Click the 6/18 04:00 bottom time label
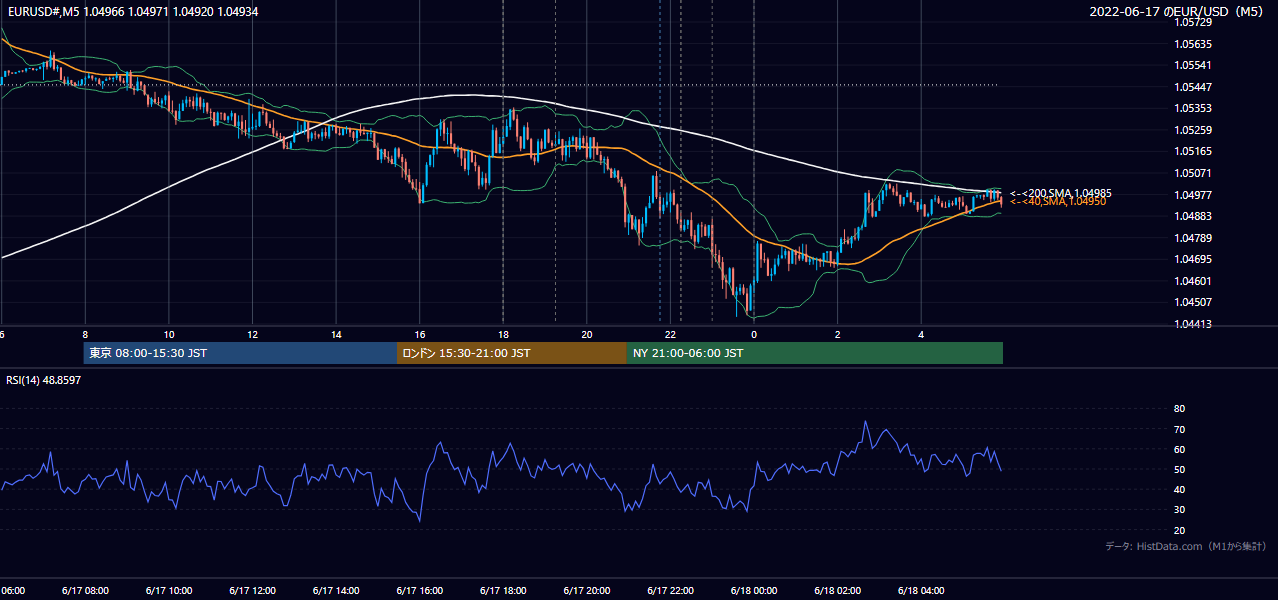This screenshot has width=1278, height=600. (921, 590)
